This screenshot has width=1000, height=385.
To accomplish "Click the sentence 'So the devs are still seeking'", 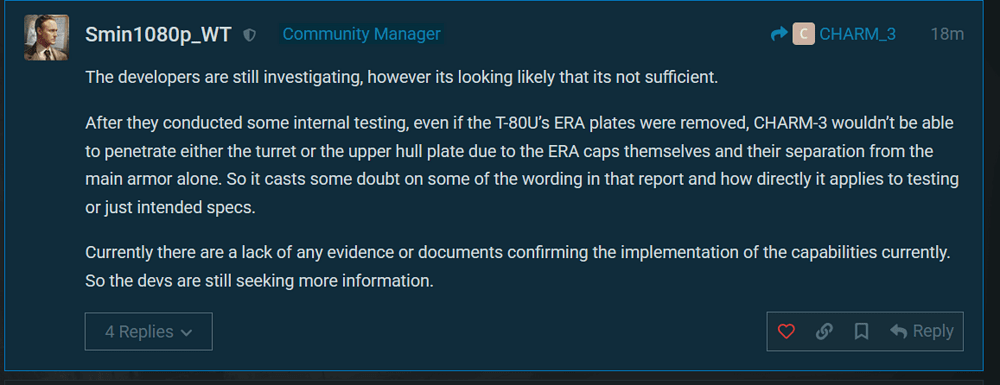I will (260, 281).
